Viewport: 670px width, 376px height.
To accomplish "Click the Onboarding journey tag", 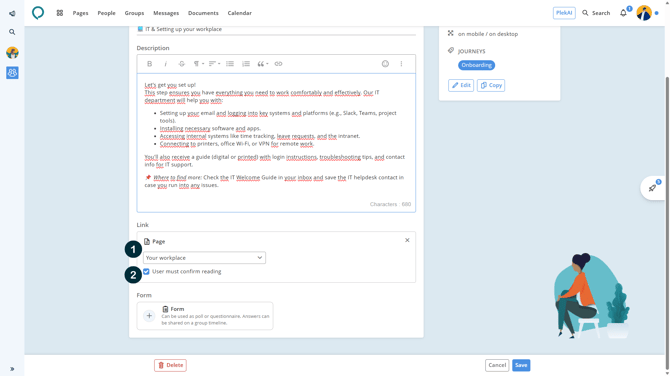I will [x=476, y=65].
